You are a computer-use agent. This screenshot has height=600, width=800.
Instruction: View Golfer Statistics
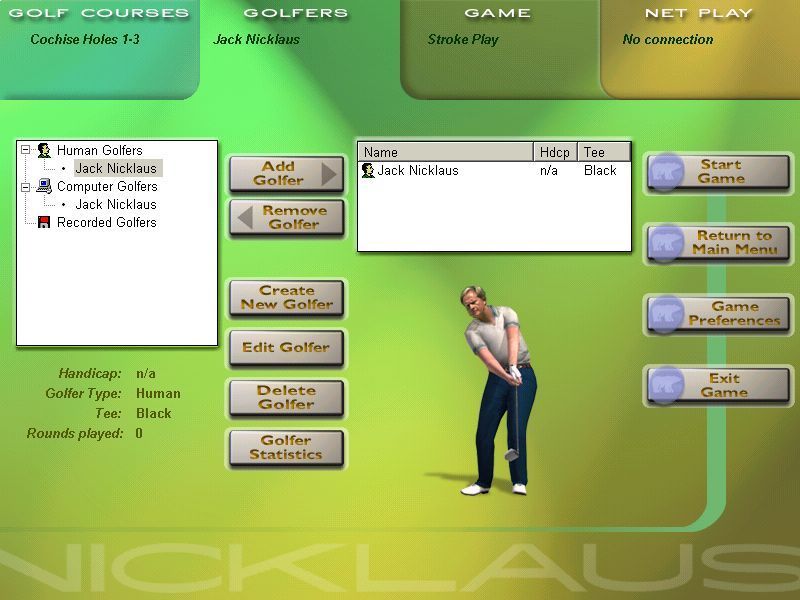[286, 447]
